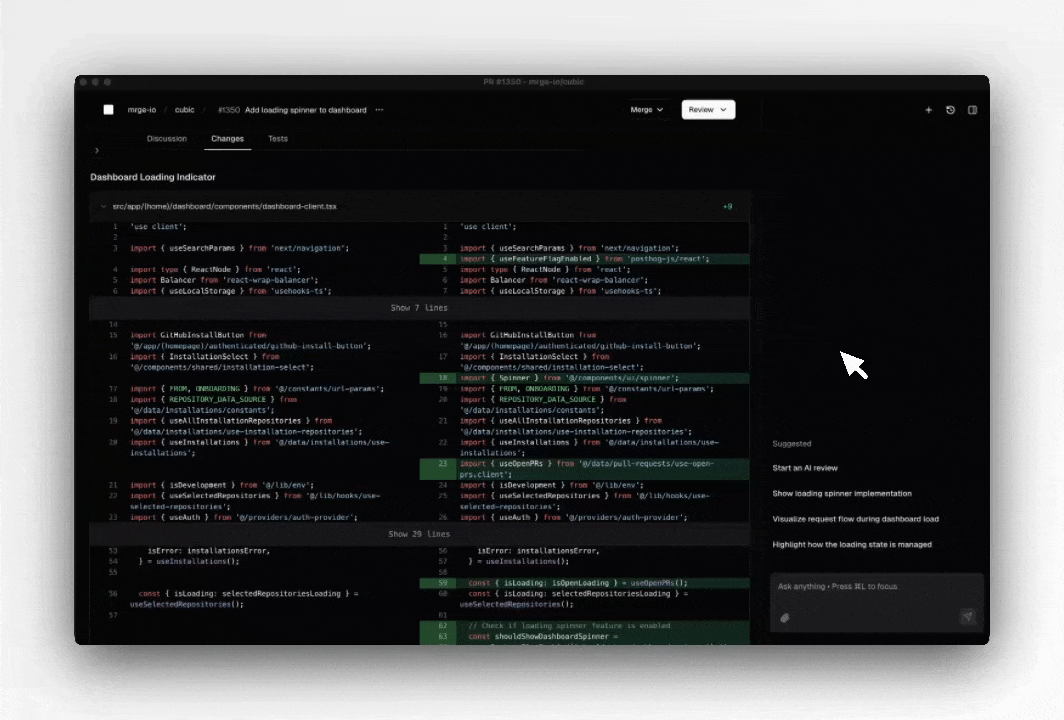Open the '...' options next to the PR title

pyautogui.click(x=377, y=110)
